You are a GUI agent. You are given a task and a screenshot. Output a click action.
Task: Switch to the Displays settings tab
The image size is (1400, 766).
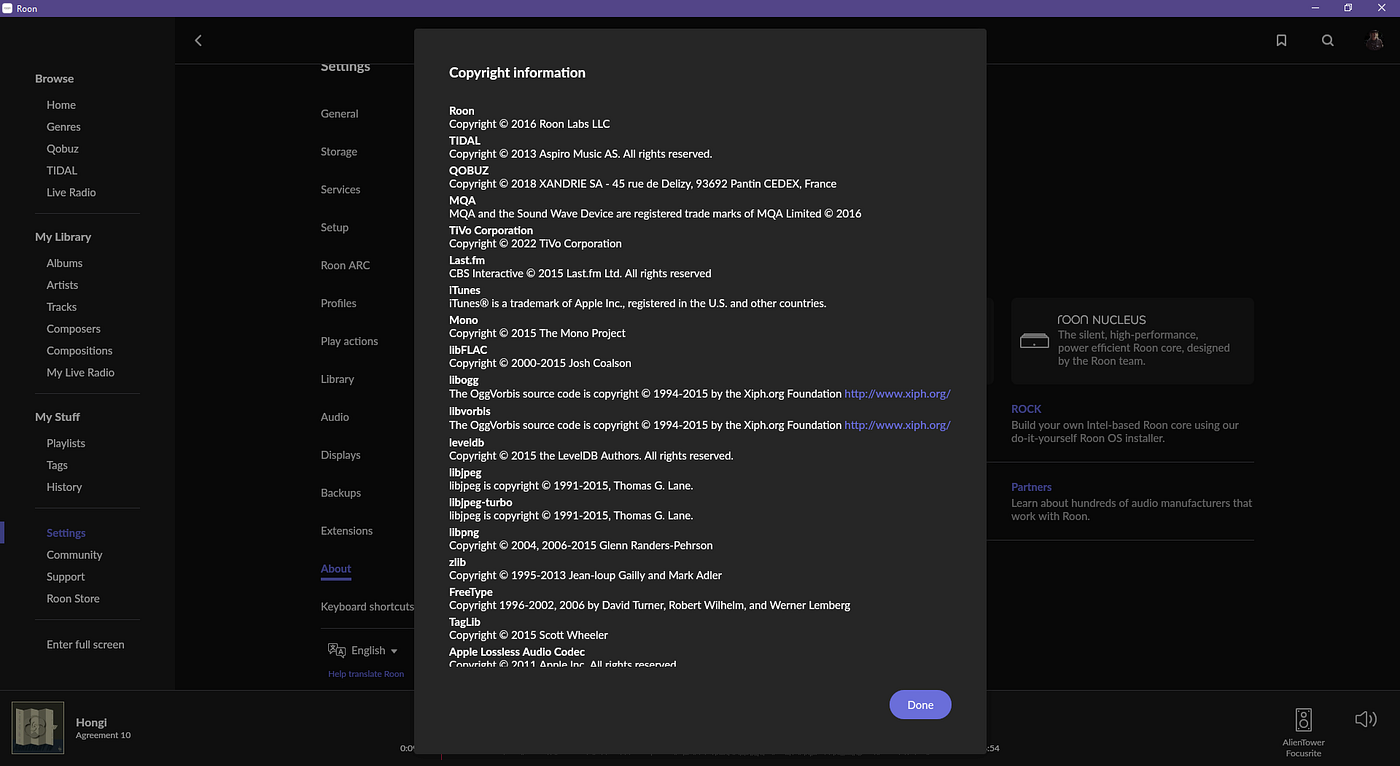tap(340, 456)
